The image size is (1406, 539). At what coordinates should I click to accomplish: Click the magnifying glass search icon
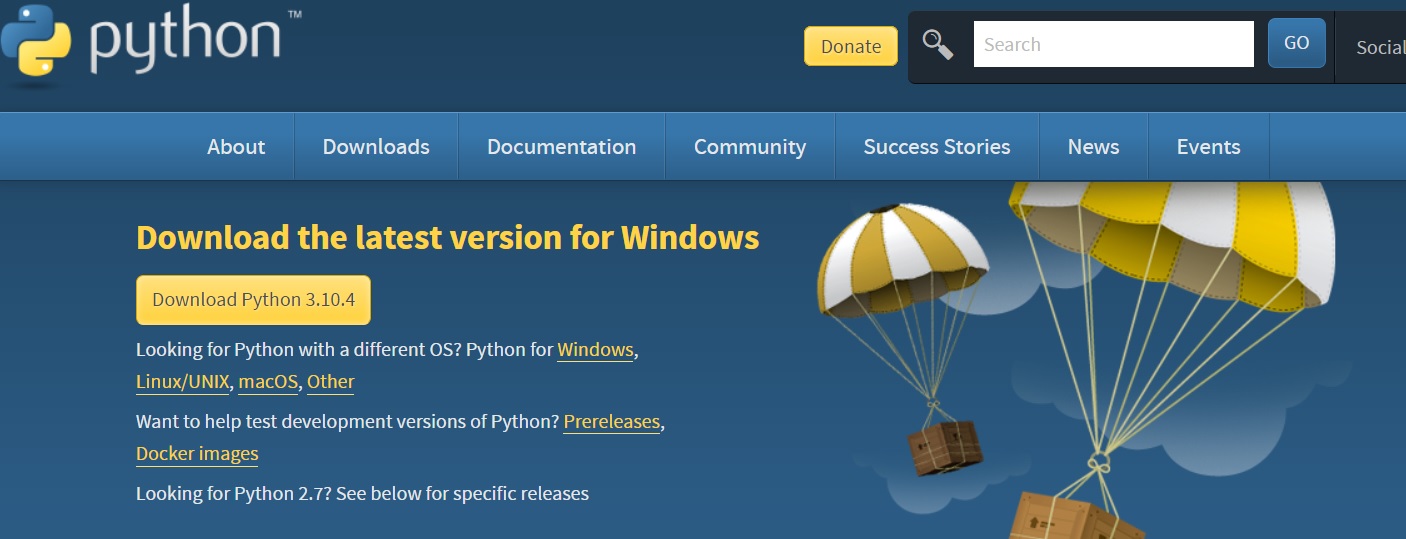tap(937, 45)
